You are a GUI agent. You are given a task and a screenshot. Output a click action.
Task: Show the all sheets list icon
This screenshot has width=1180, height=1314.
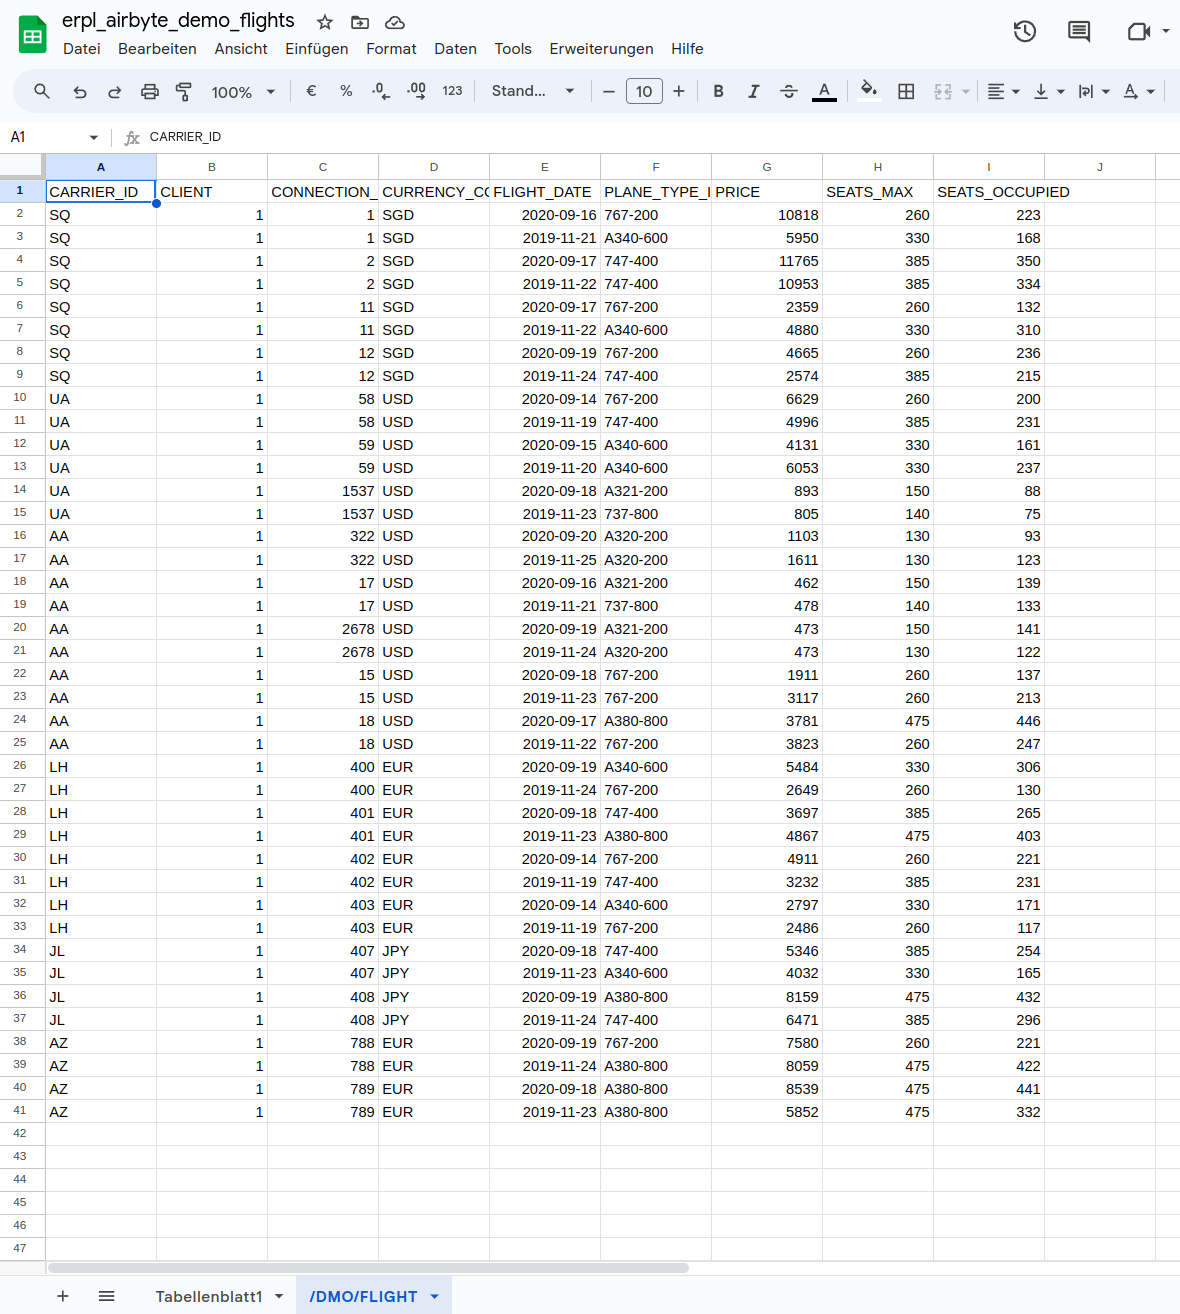[x=106, y=1296]
